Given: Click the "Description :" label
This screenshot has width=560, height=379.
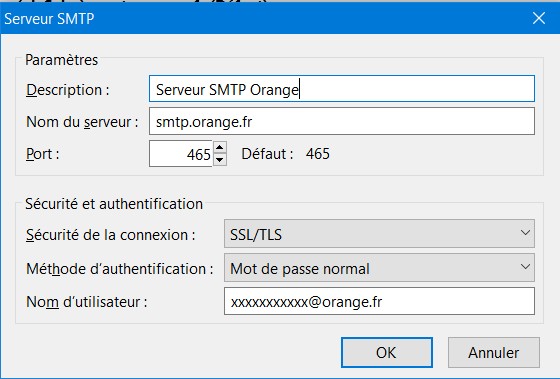Looking at the screenshot, I should (68, 90).
